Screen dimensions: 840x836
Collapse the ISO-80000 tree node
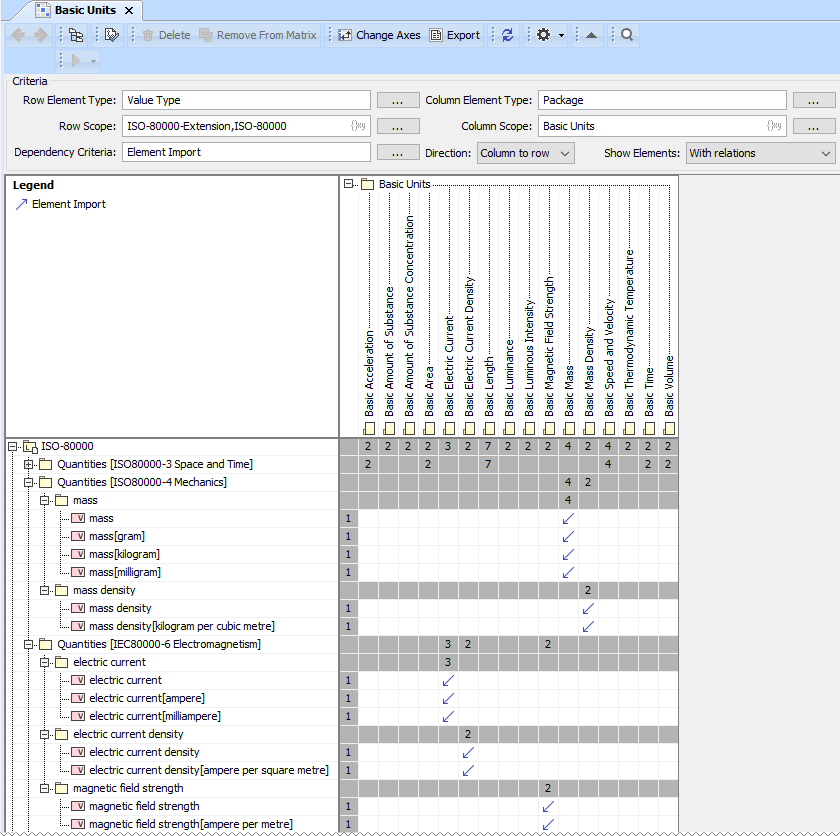12,447
